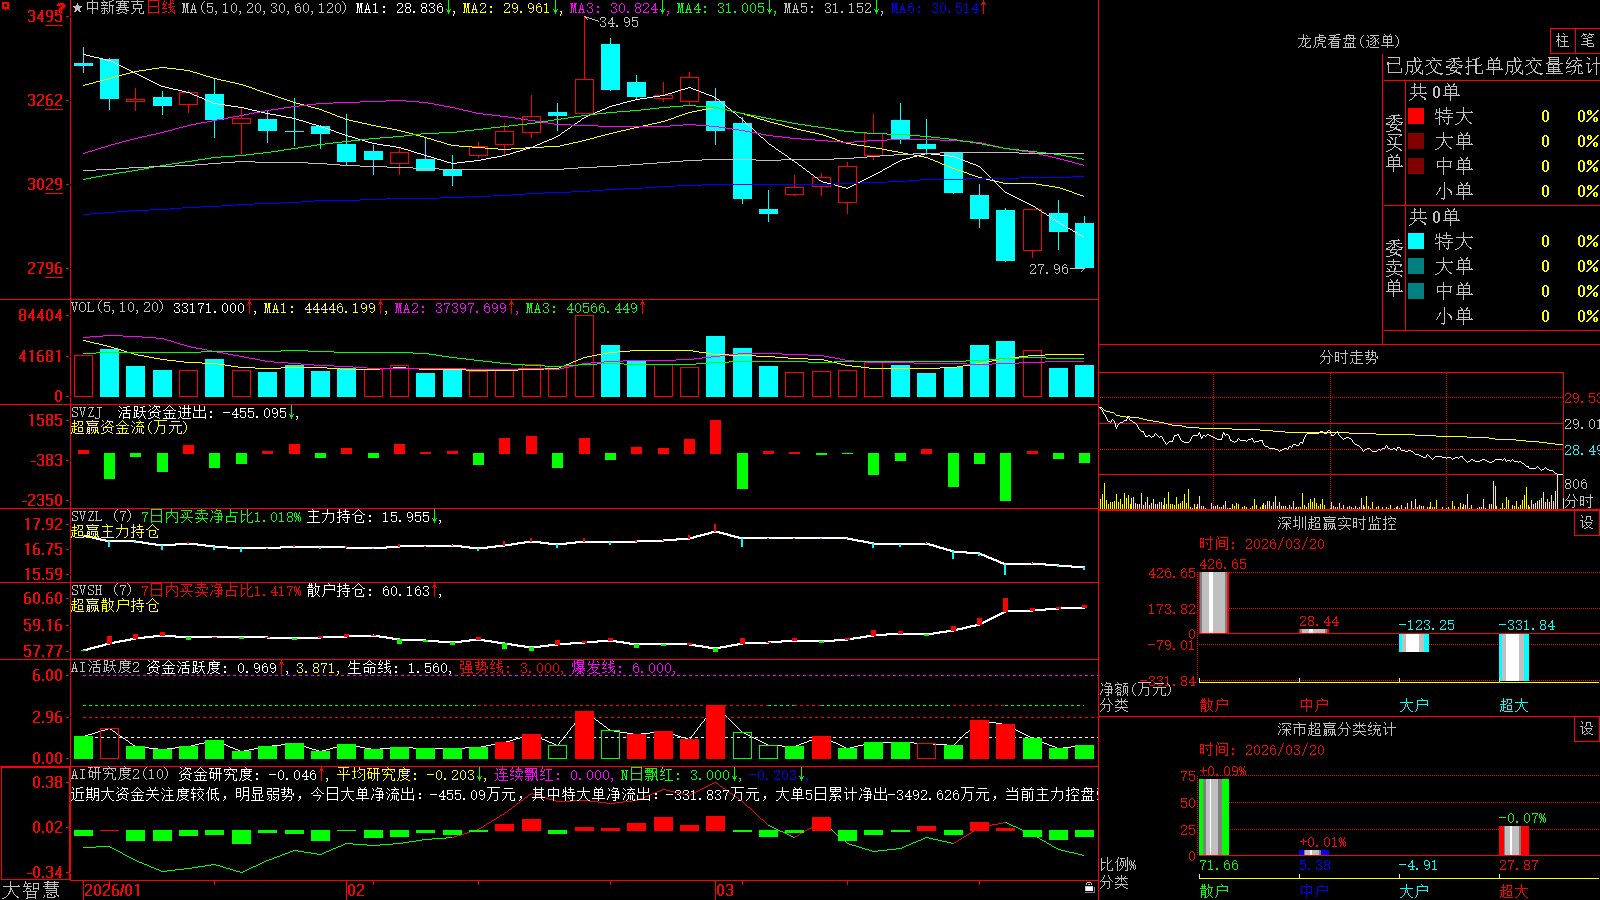Click the 71.66 散户 bar in 分类统计
This screenshot has width=1600, height=900.
tap(1214, 817)
